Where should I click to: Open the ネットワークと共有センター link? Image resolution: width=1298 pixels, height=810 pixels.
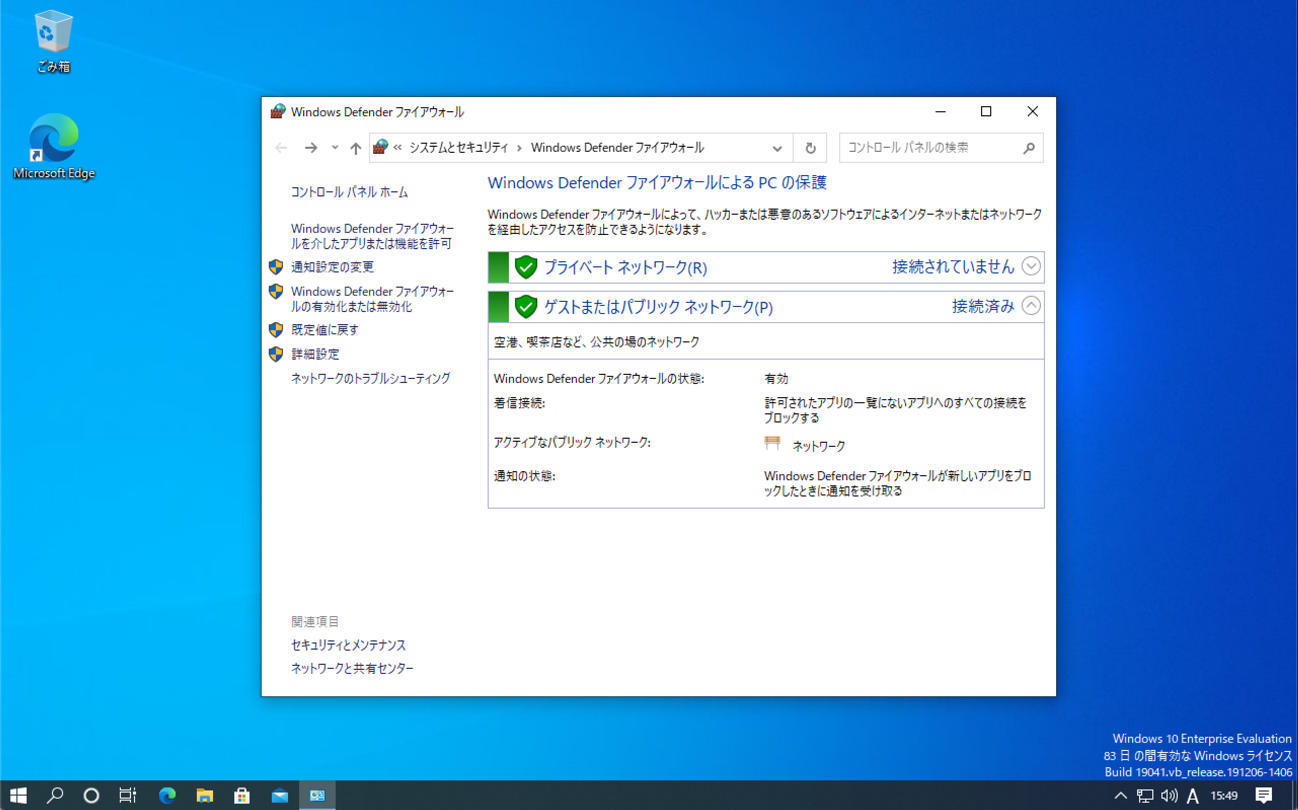[x=352, y=669]
